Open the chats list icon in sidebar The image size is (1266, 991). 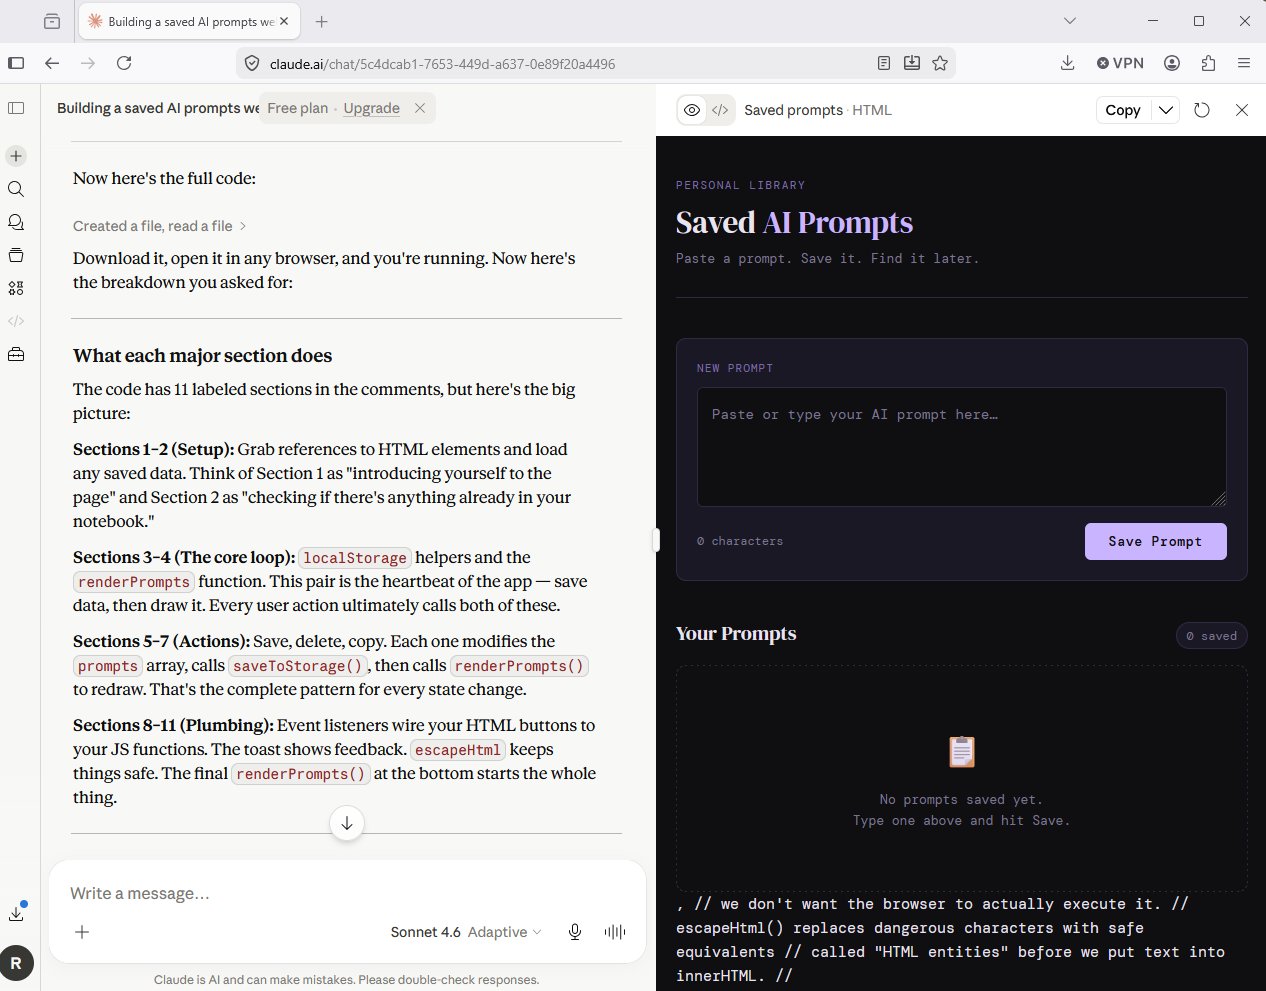click(16, 222)
